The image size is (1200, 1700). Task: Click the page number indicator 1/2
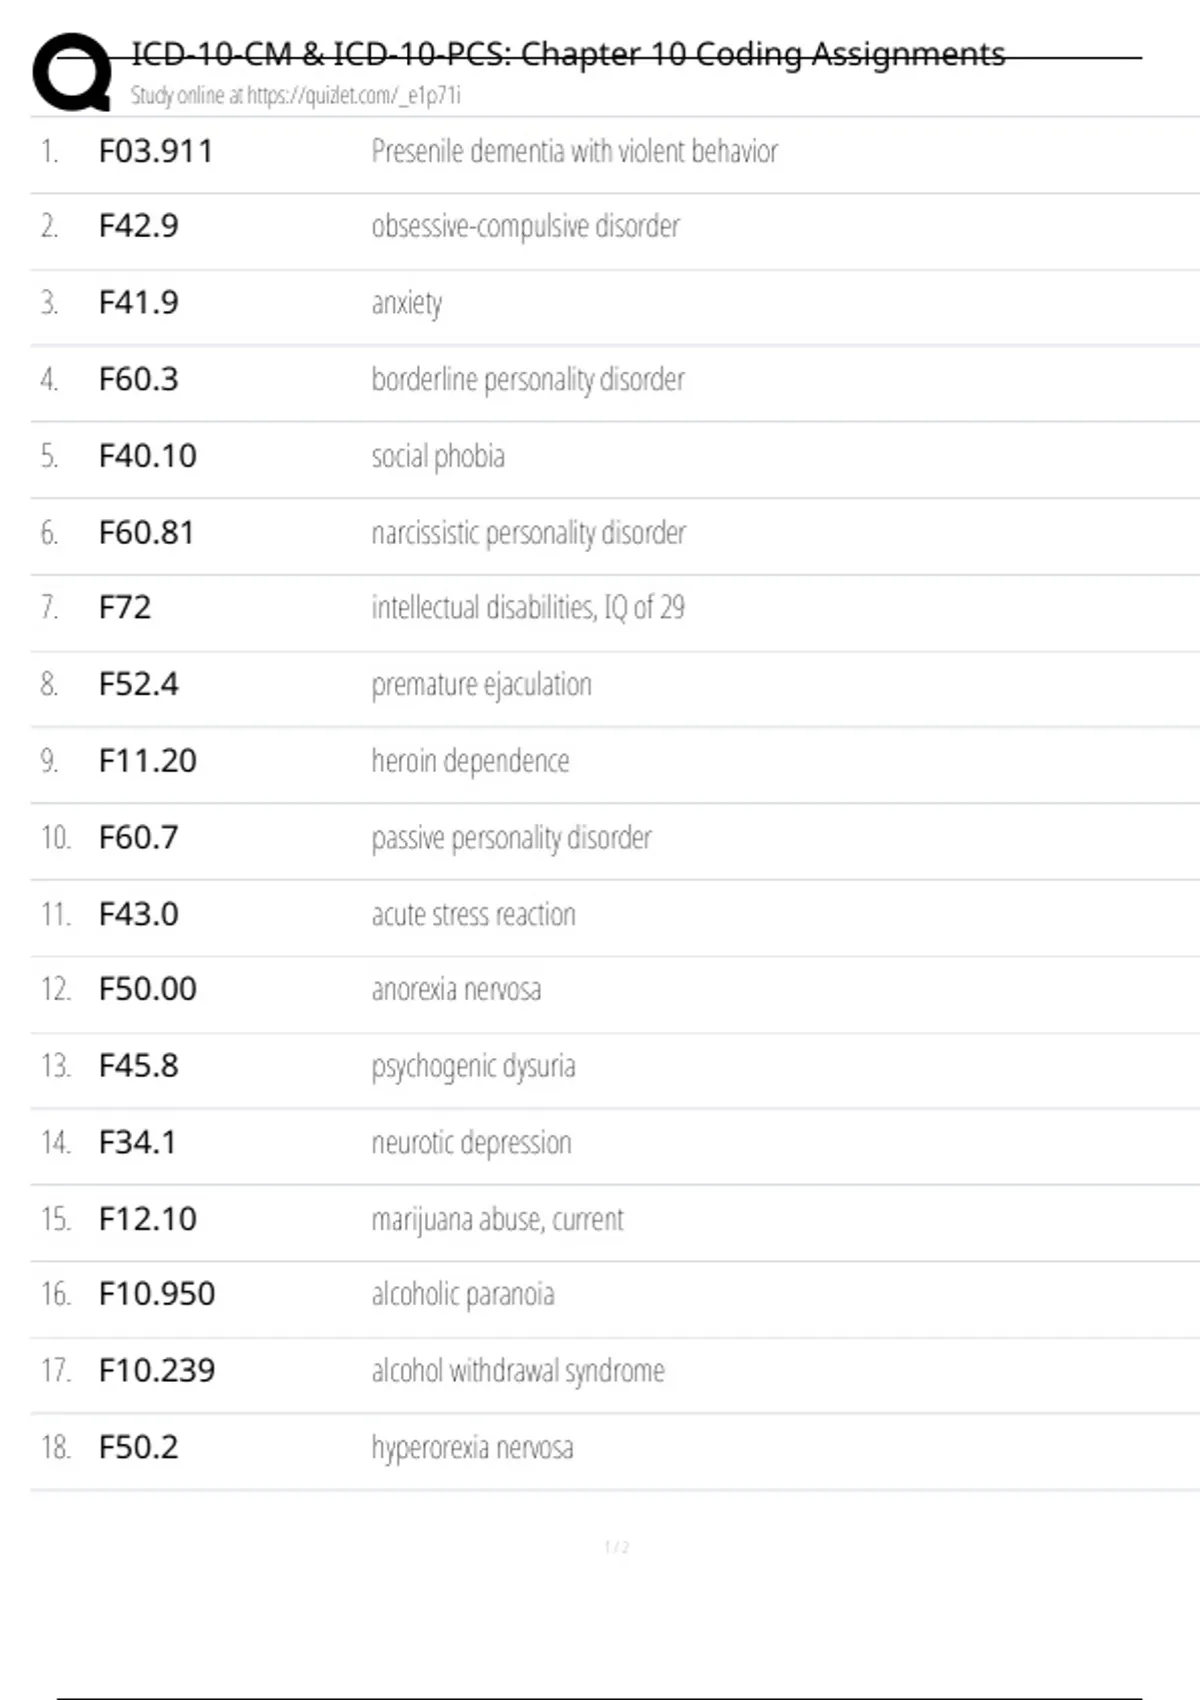pyautogui.click(x=616, y=1547)
